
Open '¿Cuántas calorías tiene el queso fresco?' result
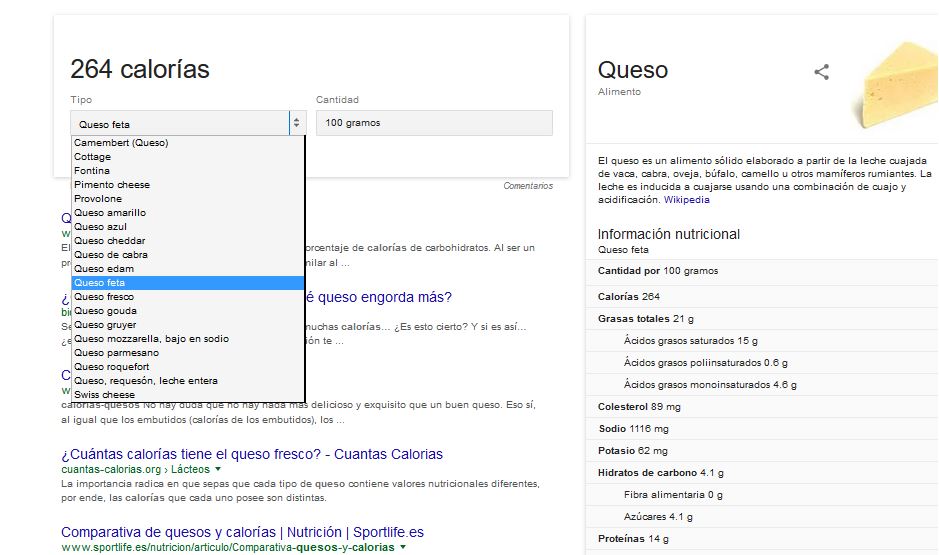[252, 454]
